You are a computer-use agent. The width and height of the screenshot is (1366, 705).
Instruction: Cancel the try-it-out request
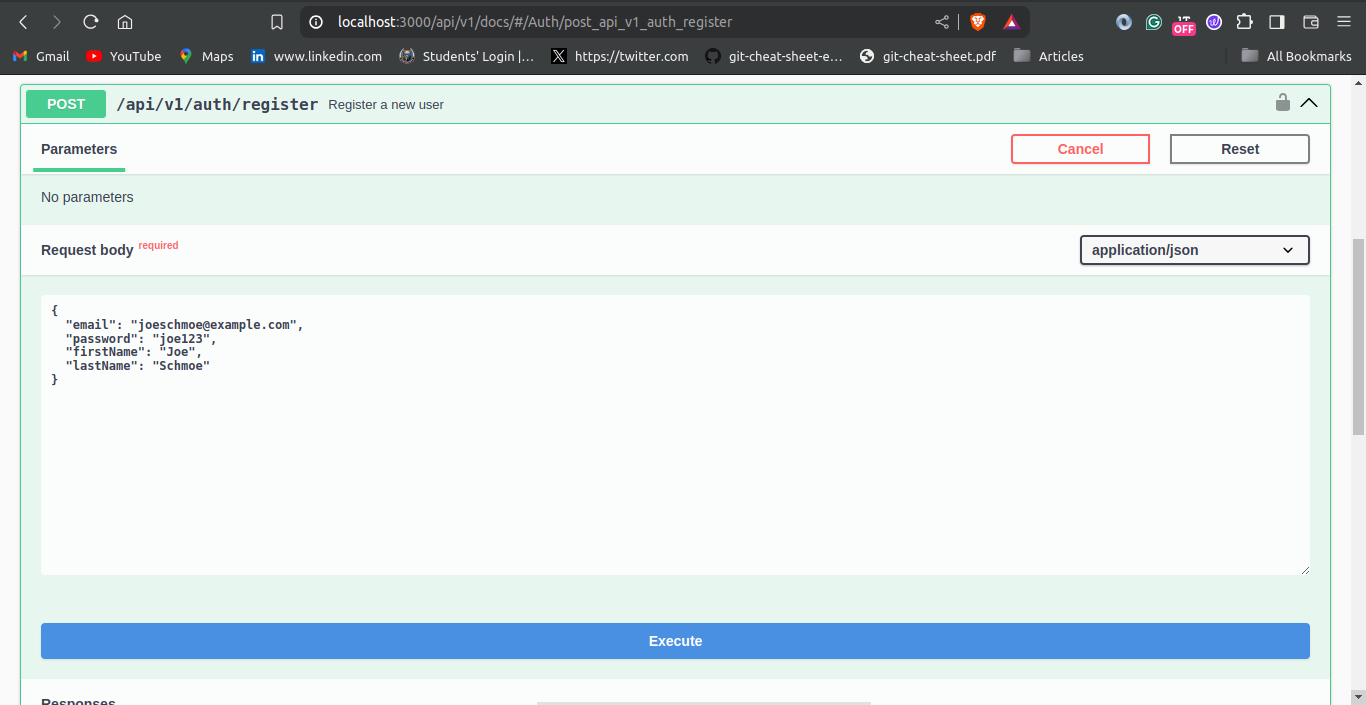click(1080, 149)
